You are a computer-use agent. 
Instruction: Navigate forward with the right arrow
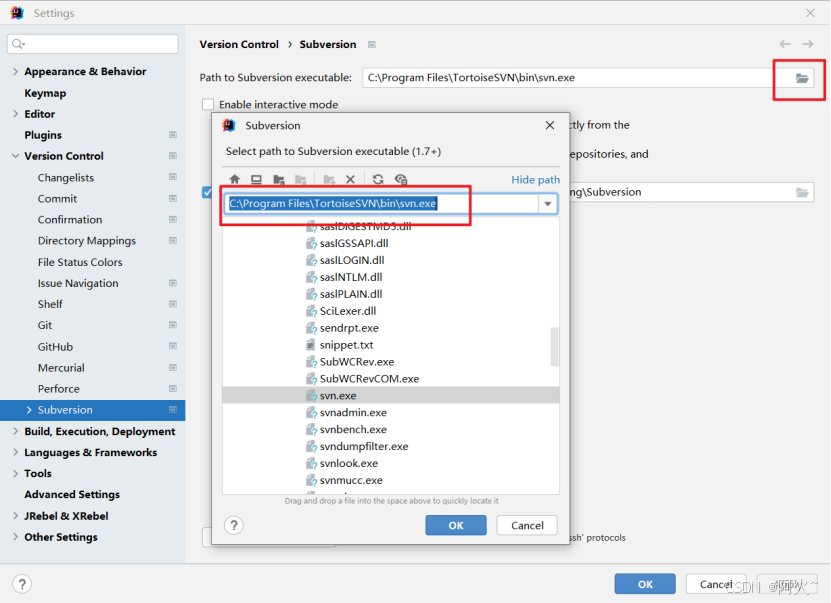(x=808, y=44)
